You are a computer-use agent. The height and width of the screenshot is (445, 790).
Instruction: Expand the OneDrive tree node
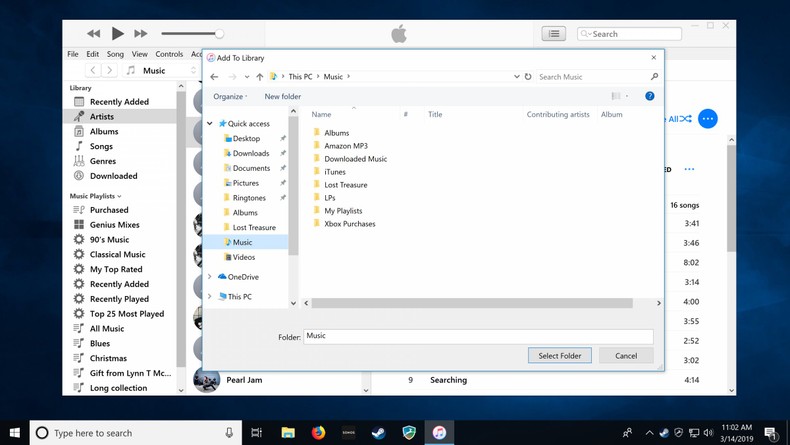click(210, 277)
